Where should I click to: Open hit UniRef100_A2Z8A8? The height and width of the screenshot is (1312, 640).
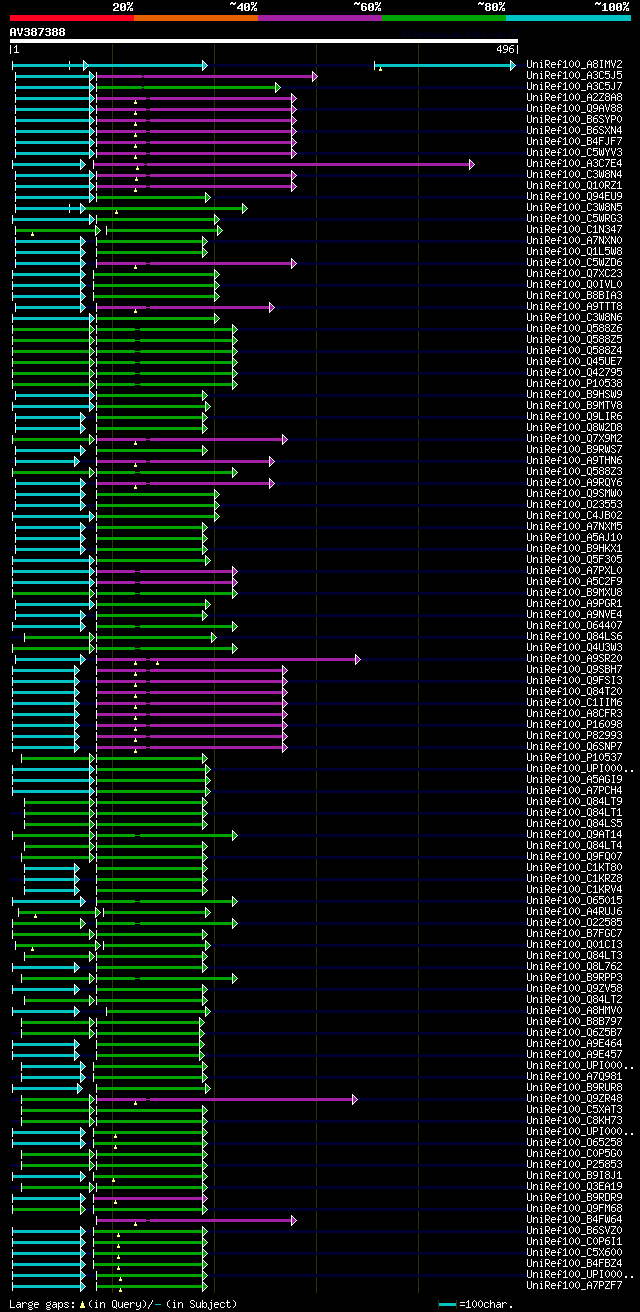(x=576, y=97)
